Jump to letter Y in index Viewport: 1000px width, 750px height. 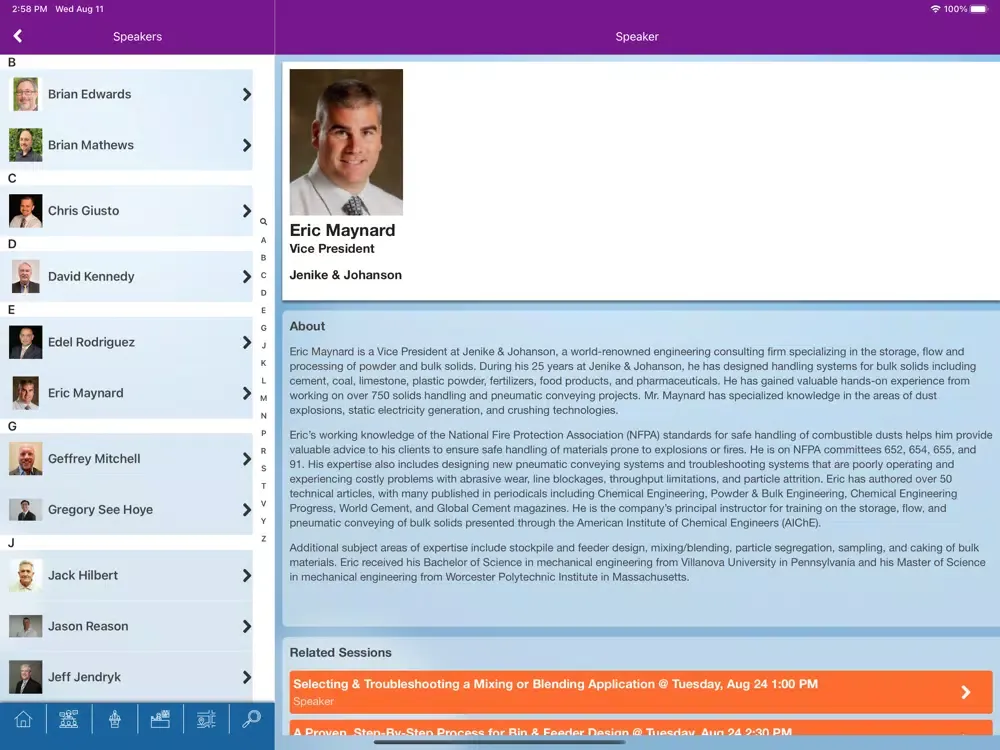[263, 521]
